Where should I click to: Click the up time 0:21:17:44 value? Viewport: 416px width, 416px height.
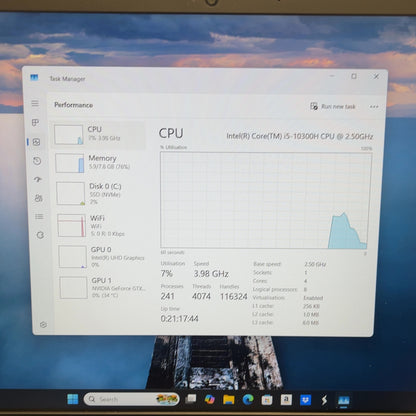click(x=179, y=319)
